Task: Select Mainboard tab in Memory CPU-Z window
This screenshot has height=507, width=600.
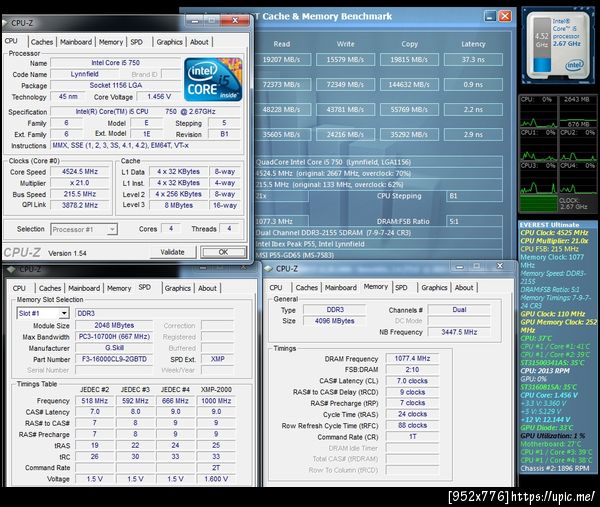Action: click(341, 287)
